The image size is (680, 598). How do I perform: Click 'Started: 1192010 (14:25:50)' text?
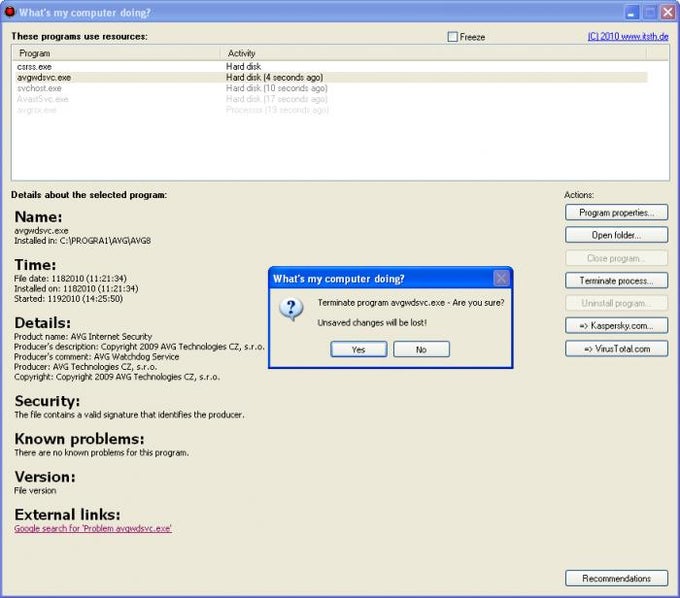(69, 299)
